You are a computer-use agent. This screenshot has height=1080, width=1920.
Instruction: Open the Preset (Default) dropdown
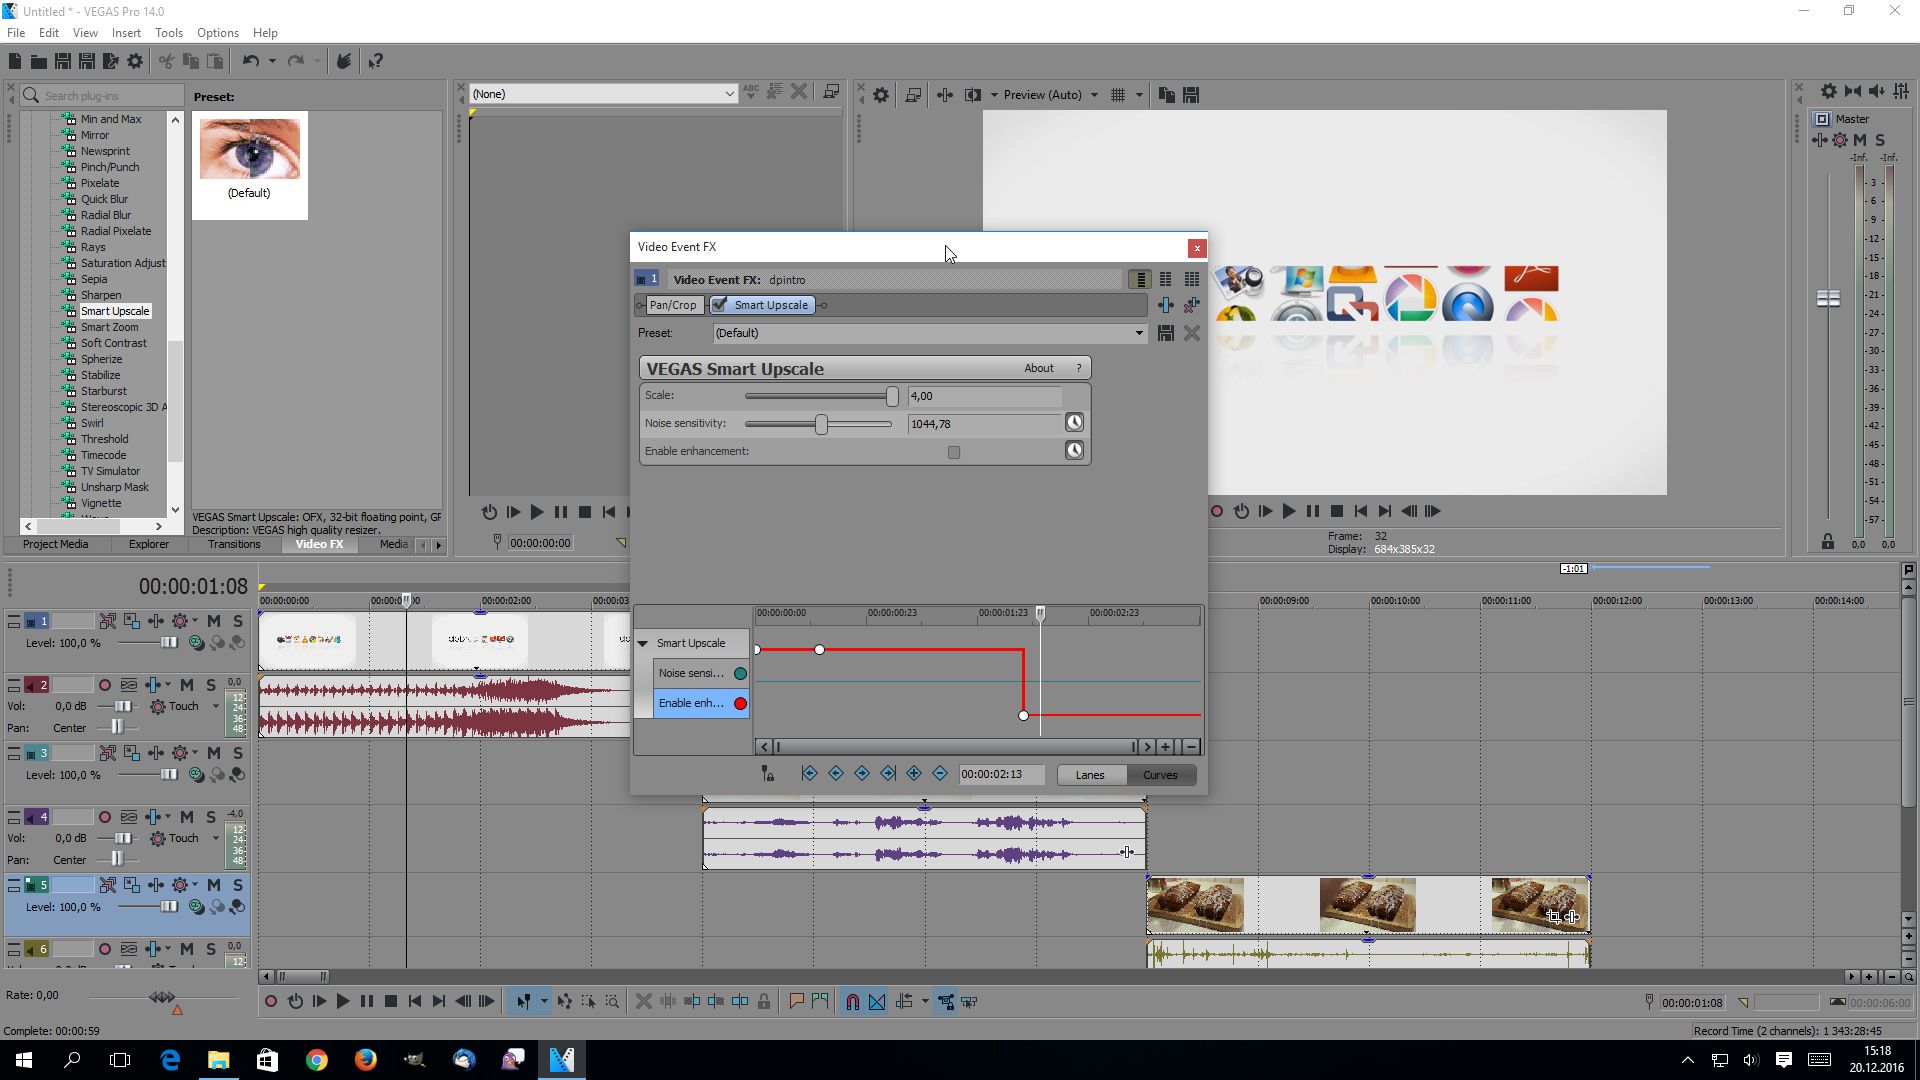click(x=1138, y=333)
